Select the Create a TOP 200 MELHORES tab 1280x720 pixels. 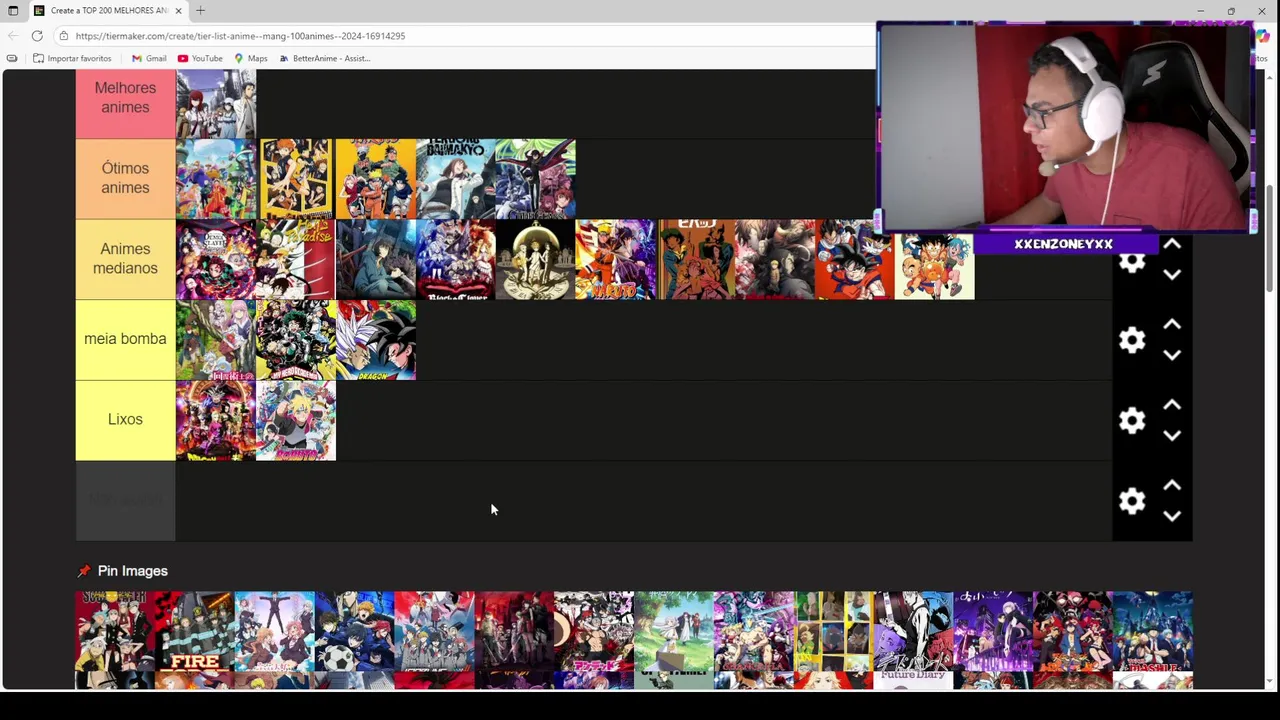pyautogui.click(x=108, y=10)
